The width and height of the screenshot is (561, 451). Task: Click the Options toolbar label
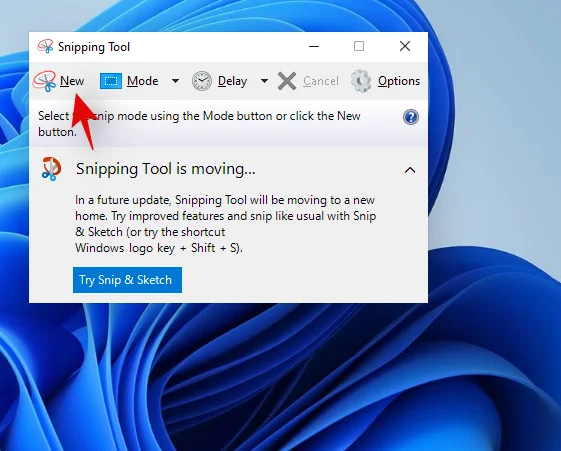[399, 82]
